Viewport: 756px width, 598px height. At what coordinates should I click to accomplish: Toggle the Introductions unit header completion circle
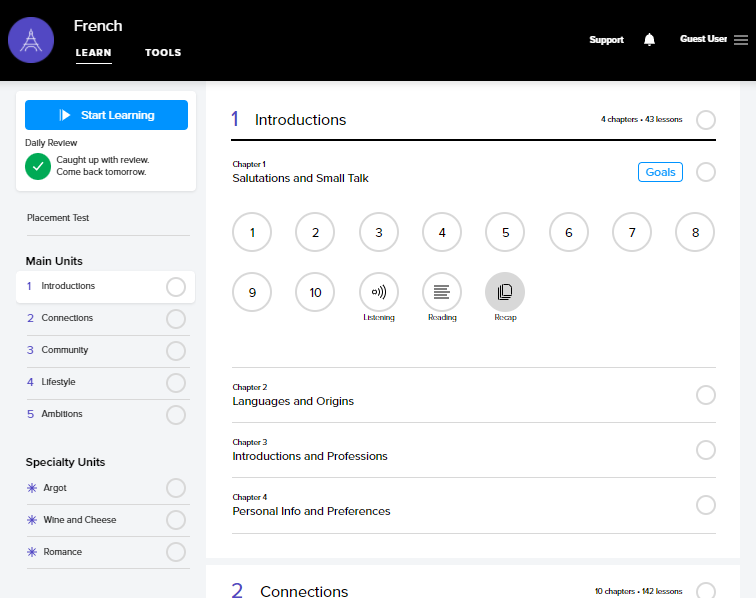coord(706,120)
